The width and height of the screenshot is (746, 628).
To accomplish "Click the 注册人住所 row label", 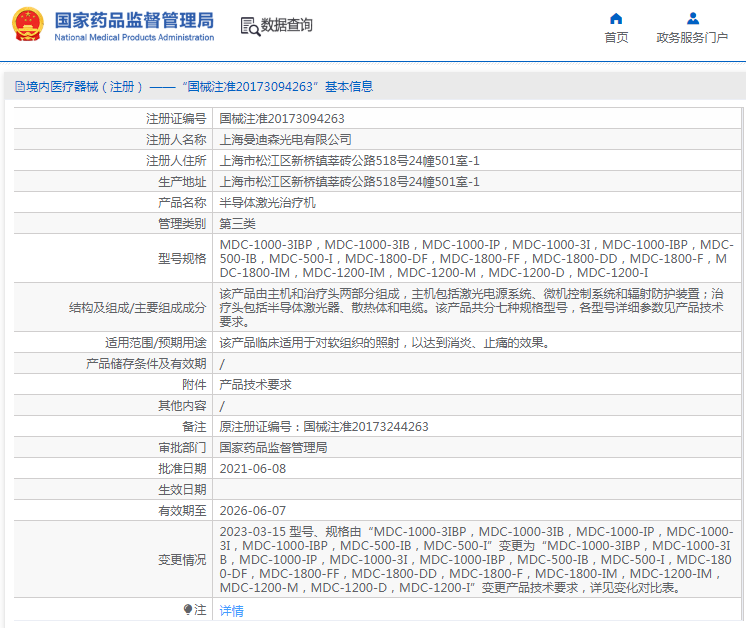I will tap(176, 161).
